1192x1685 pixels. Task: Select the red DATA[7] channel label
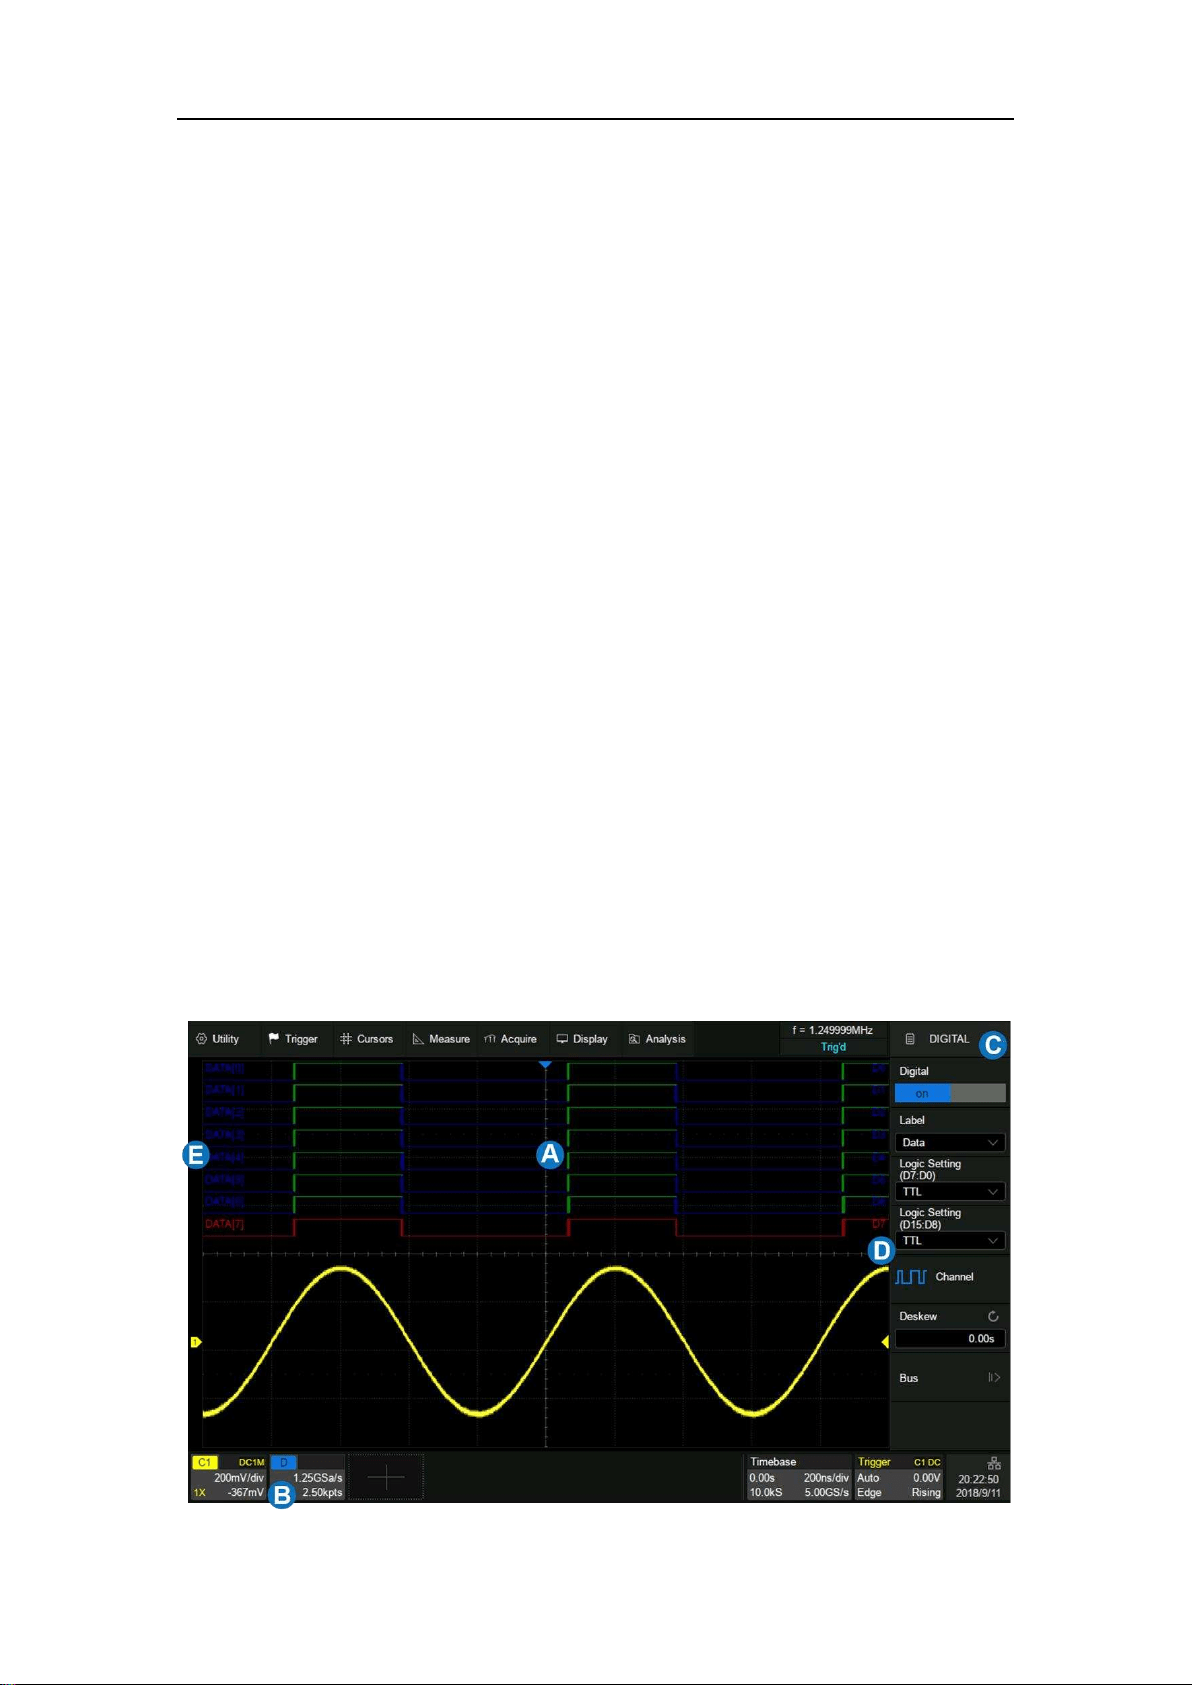[225, 1224]
